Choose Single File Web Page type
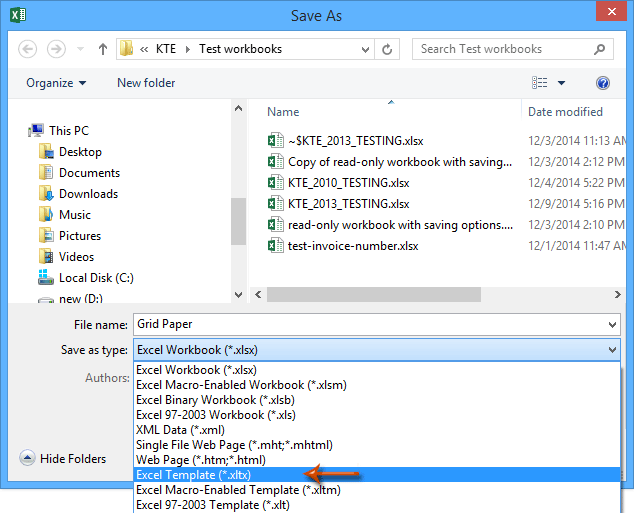Screen dimensions: 634x513 376,445
